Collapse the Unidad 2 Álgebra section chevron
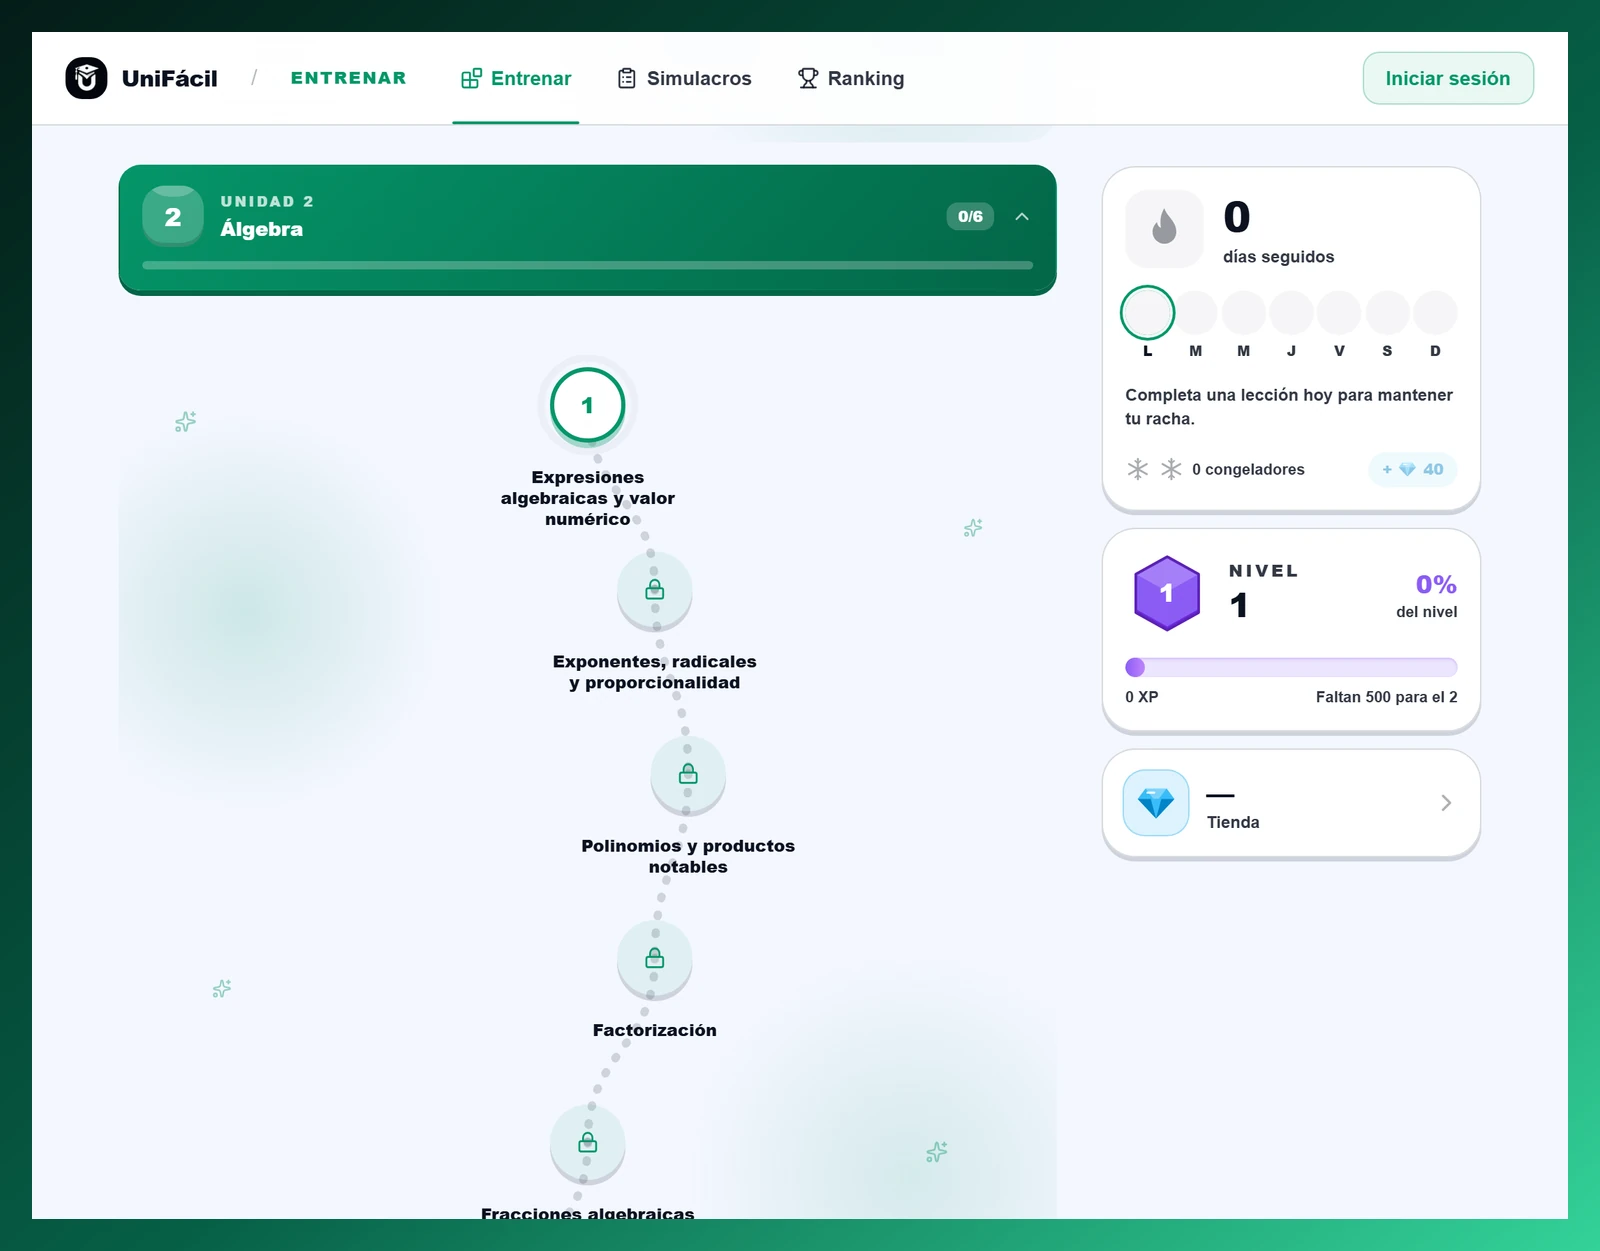The height and width of the screenshot is (1251, 1600). coord(1022,216)
